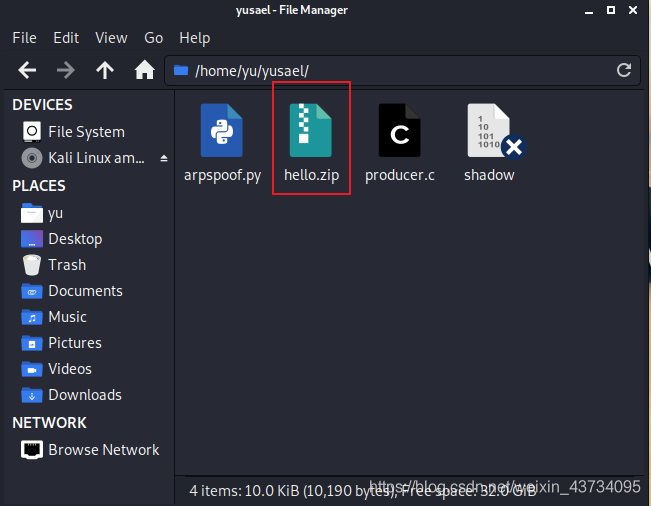Open the File menu

pos(24,38)
